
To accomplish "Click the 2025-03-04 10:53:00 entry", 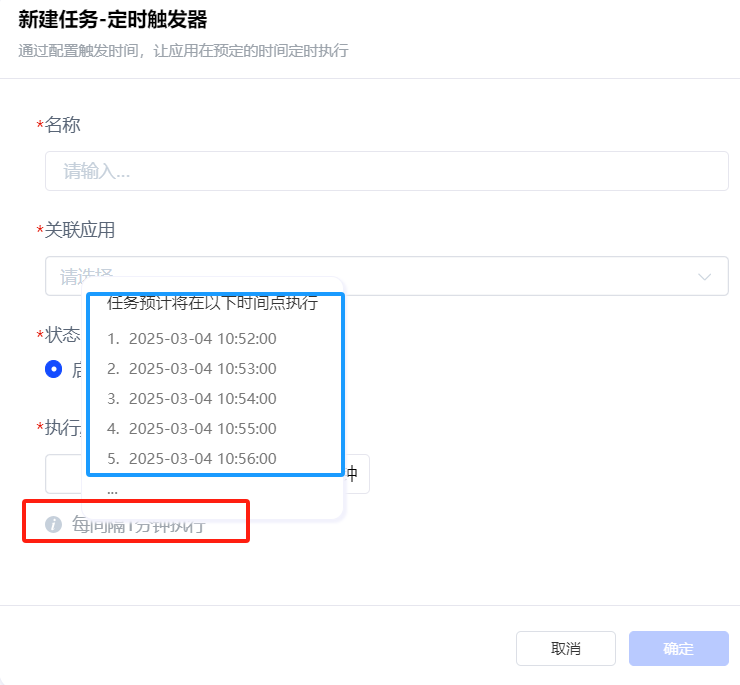I will coord(202,369).
